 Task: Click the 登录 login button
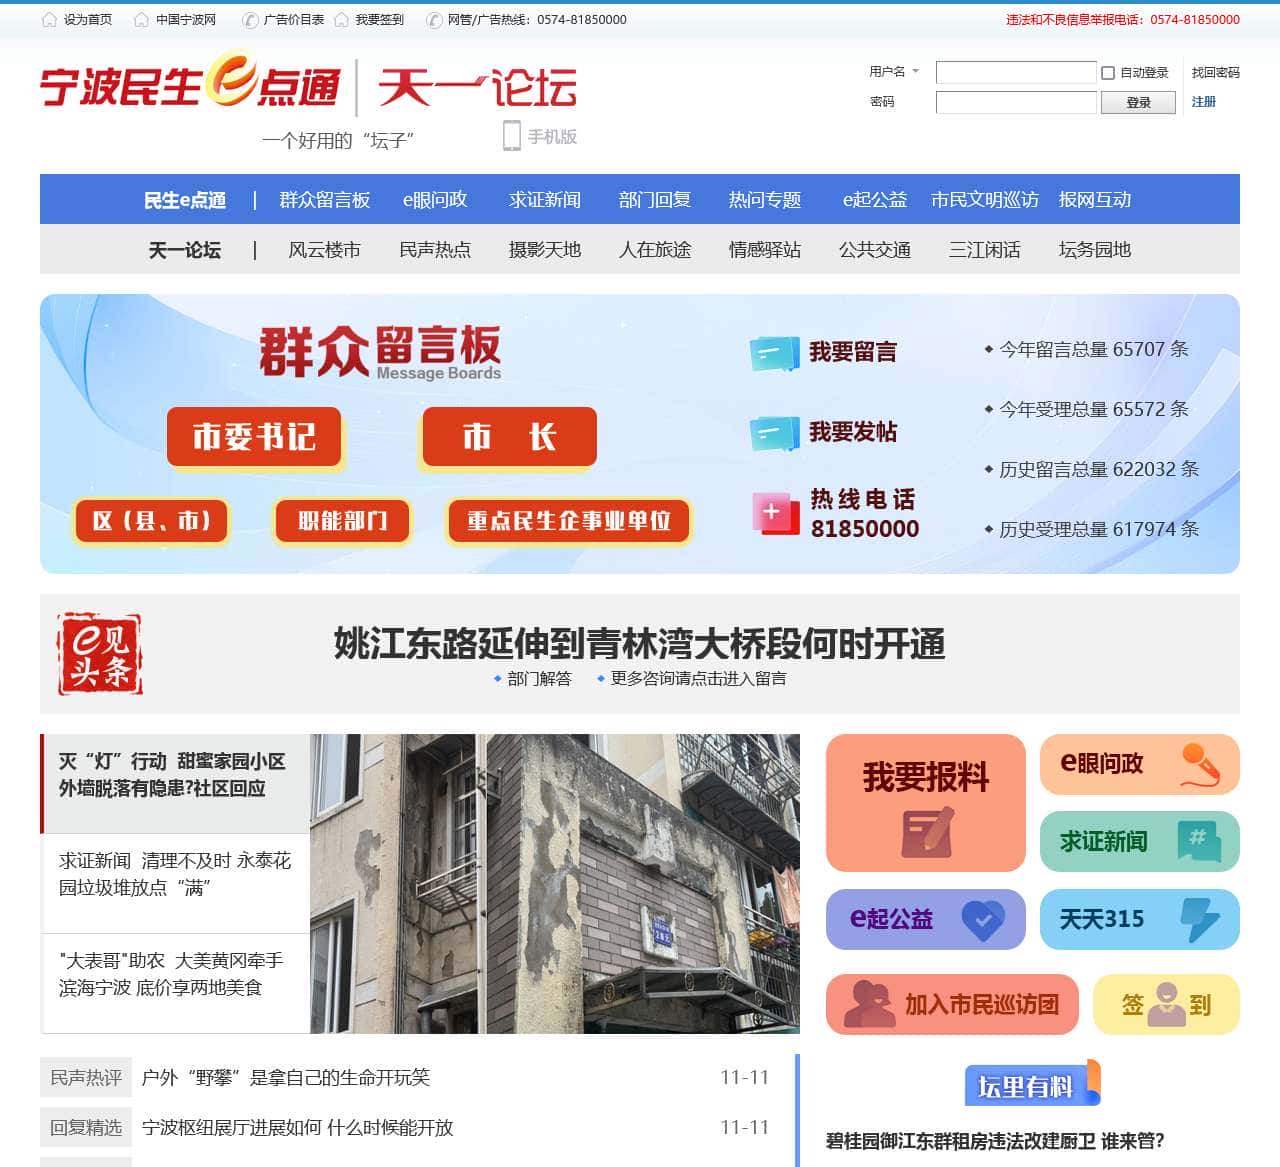1138,102
